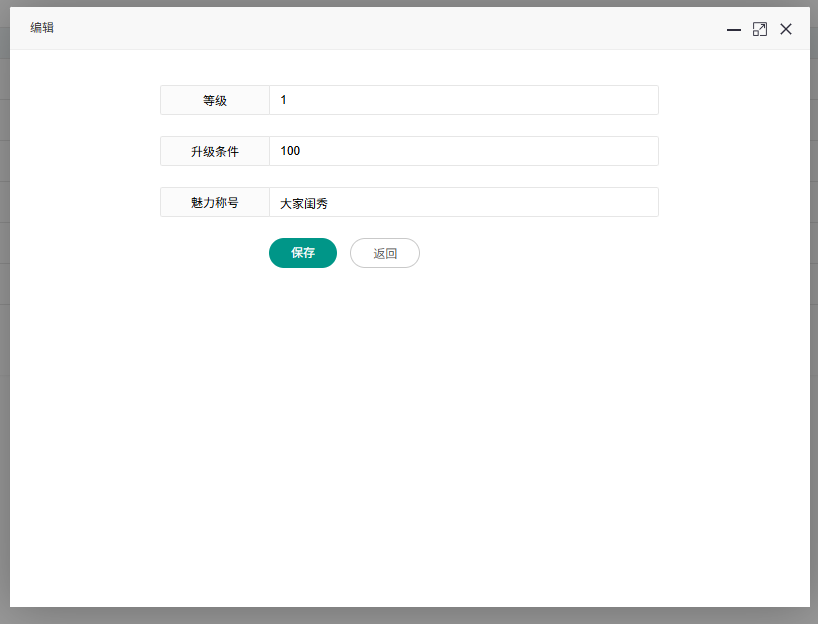The image size is (818, 624).
Task: Click the 等级 field label
Action: (x=215, y=100)
